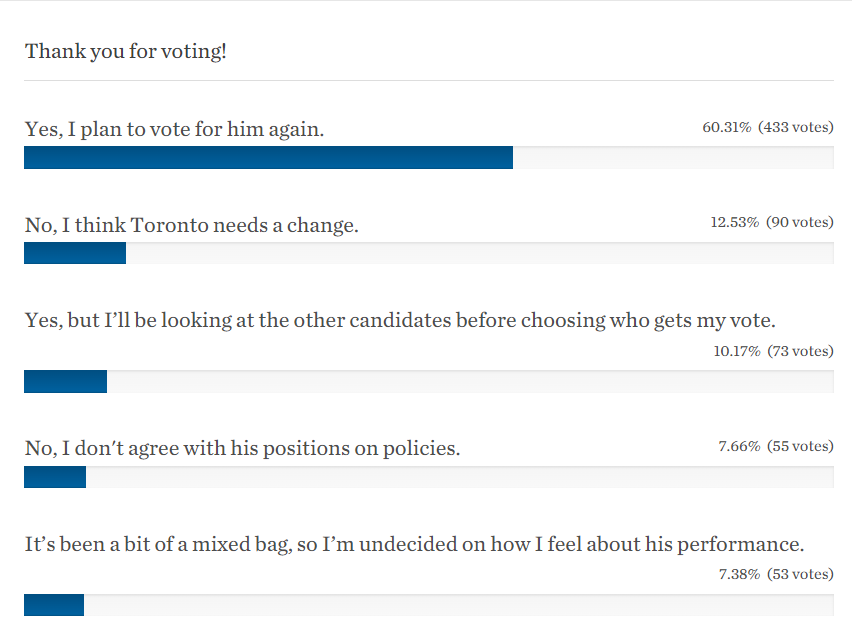This screenshot has width=852, height=629.
Task: Click the '10.17% (73 votes)' label
Action: click(x=773, y=351)
